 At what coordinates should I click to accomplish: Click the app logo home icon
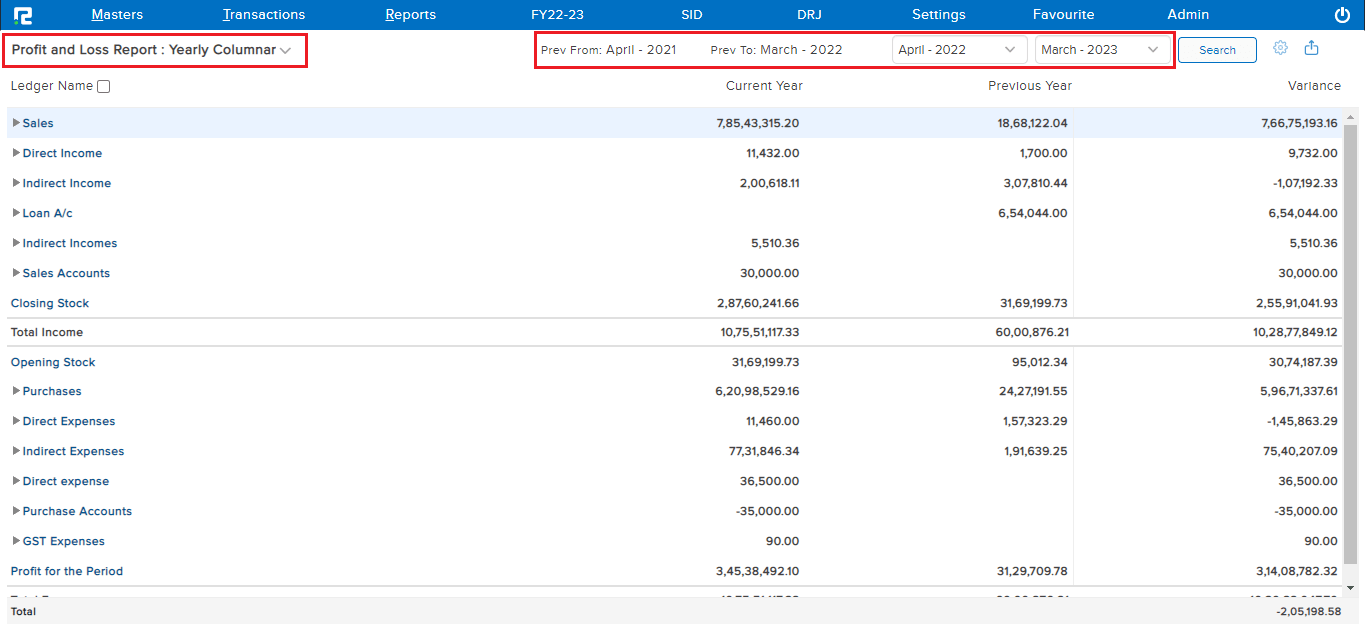[23, 15]
